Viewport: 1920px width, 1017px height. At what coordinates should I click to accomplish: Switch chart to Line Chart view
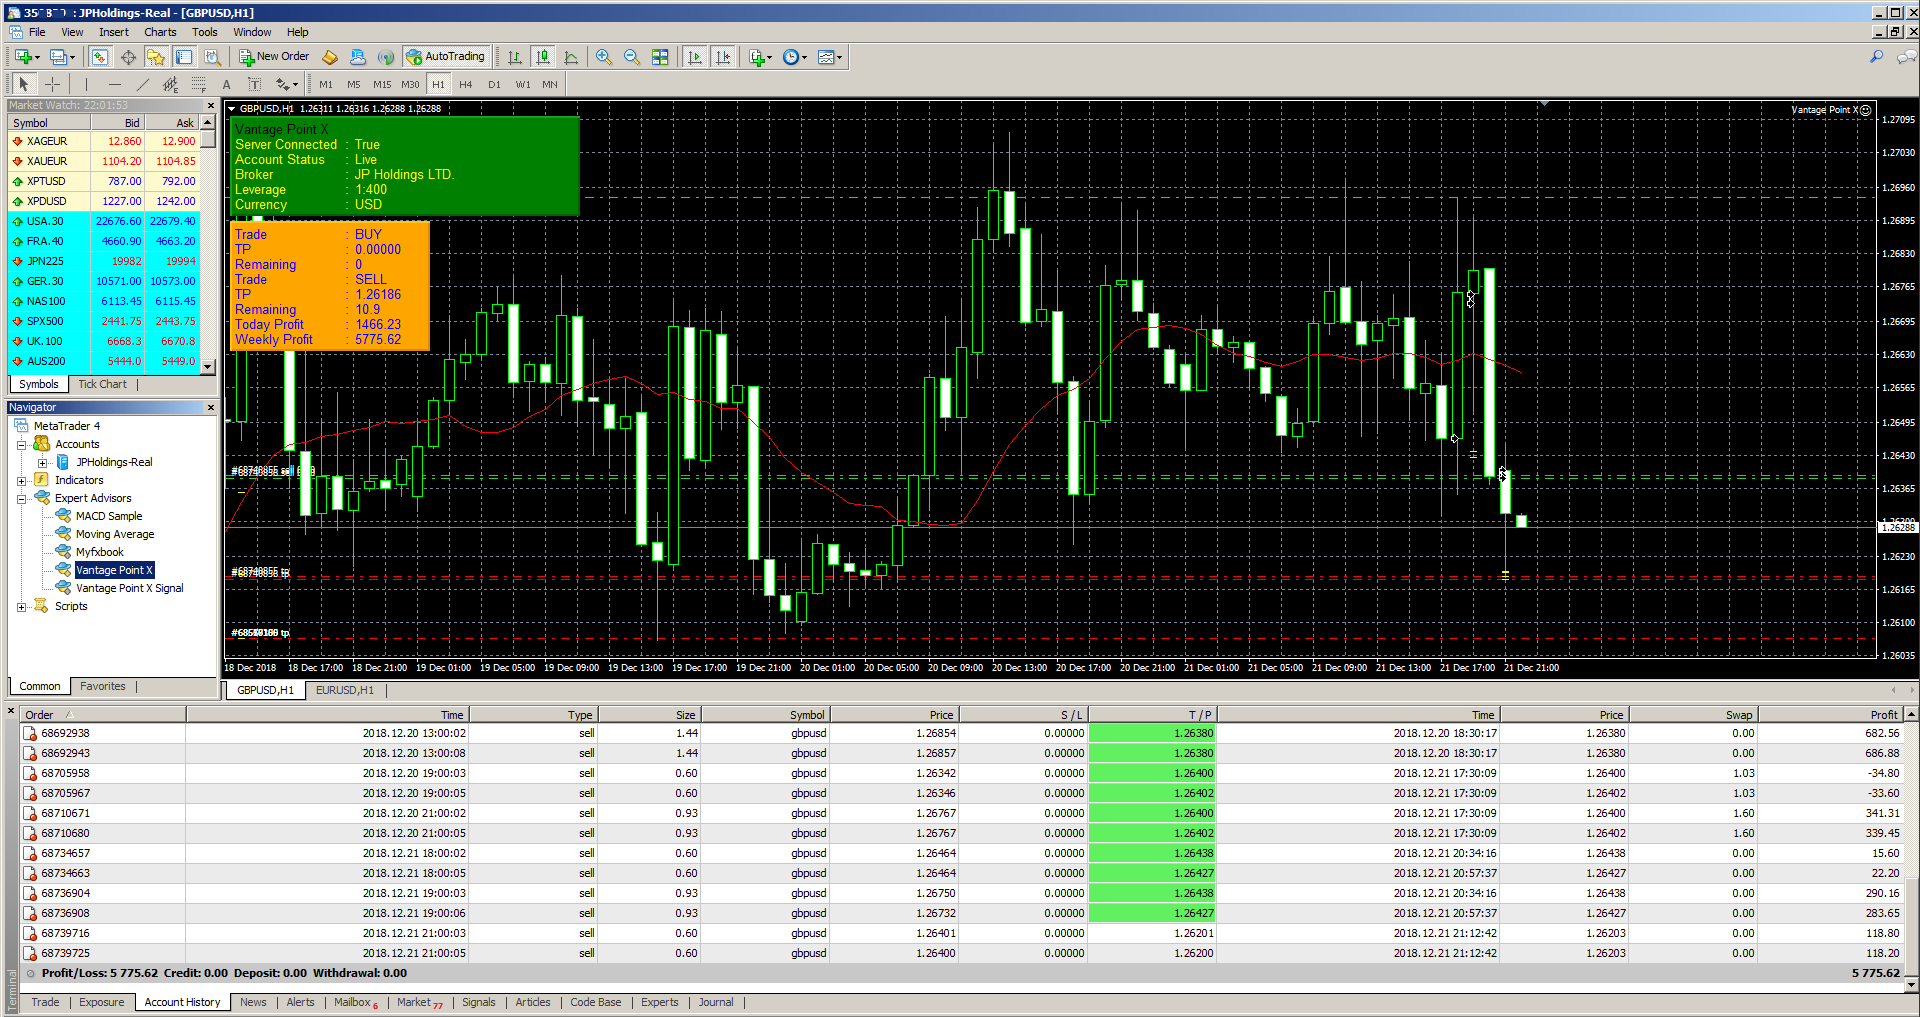tap(571, 57)
